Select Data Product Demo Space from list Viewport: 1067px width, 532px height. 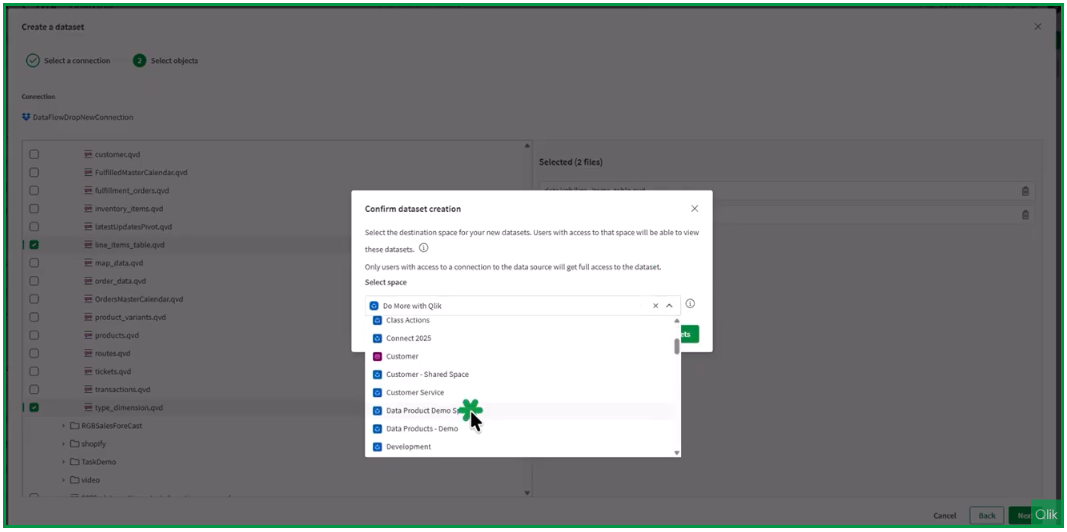pos(425,411)
